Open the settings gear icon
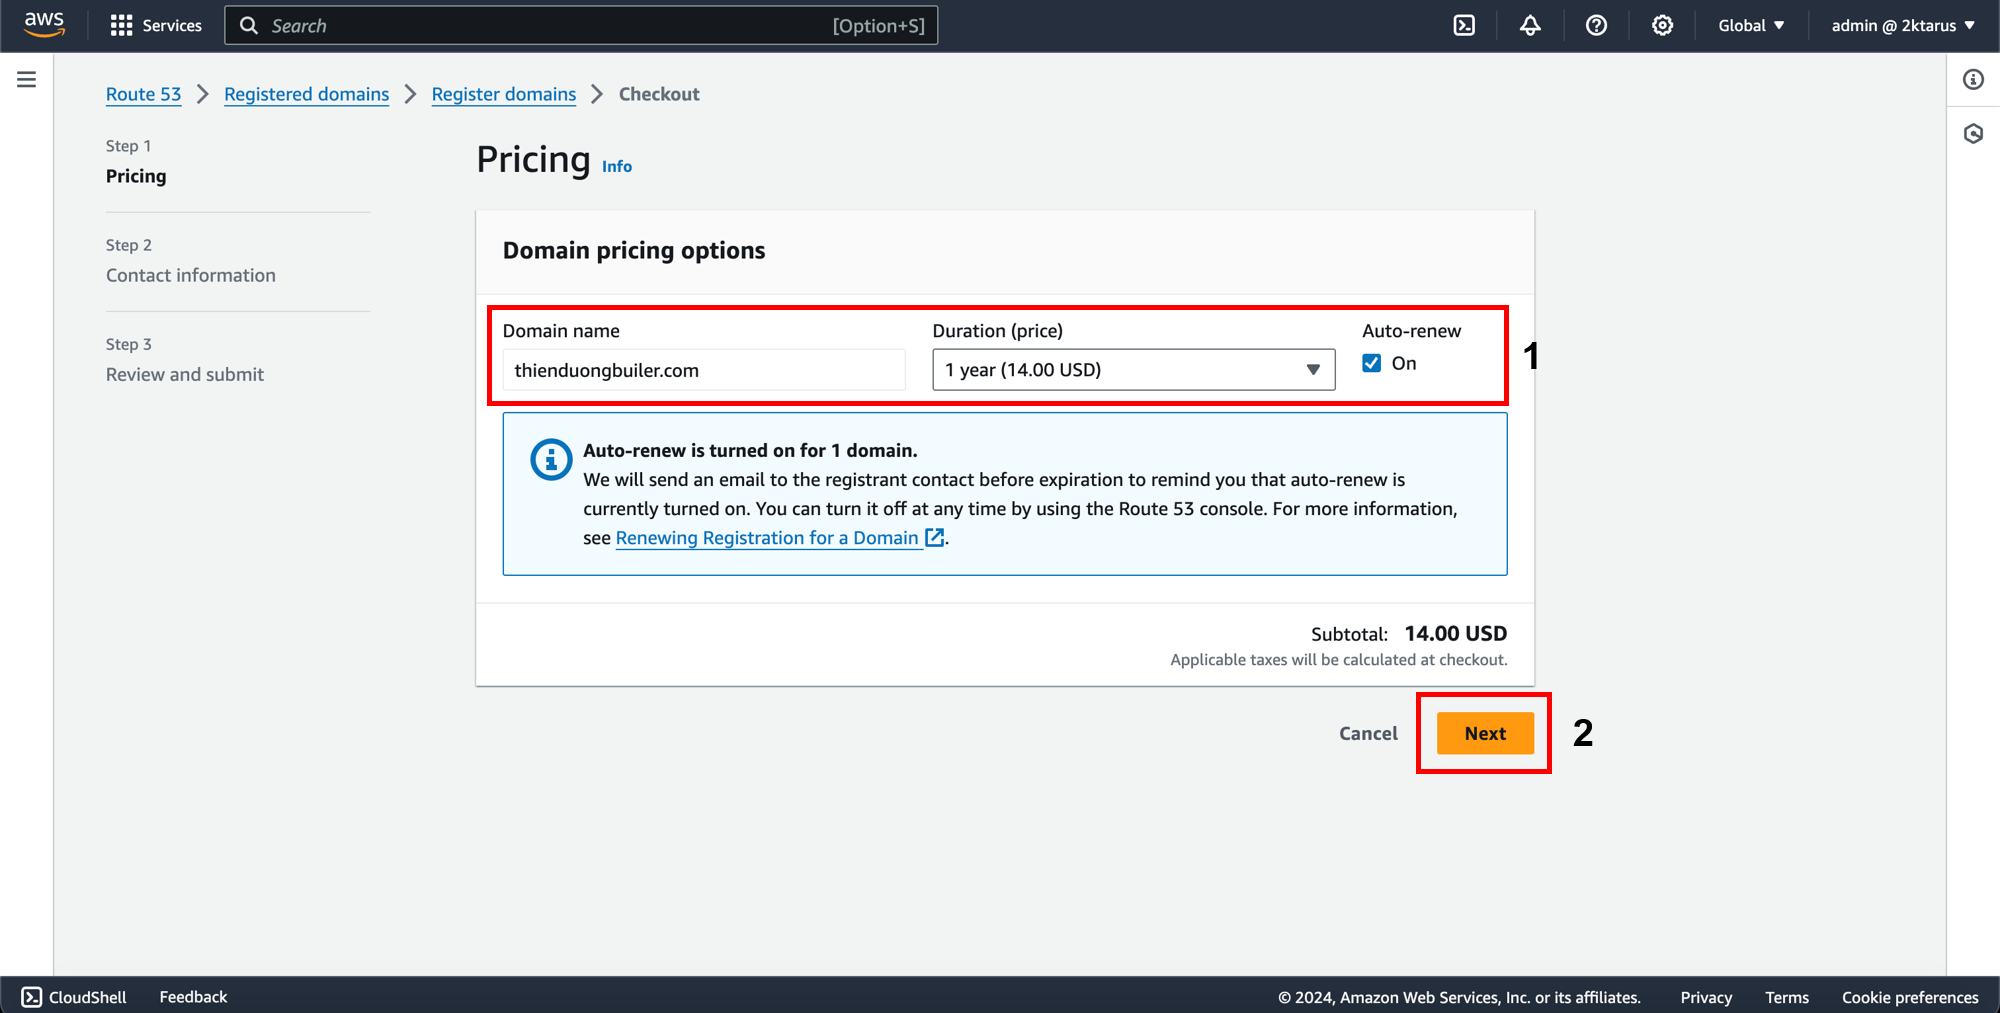 (1662, 25)
